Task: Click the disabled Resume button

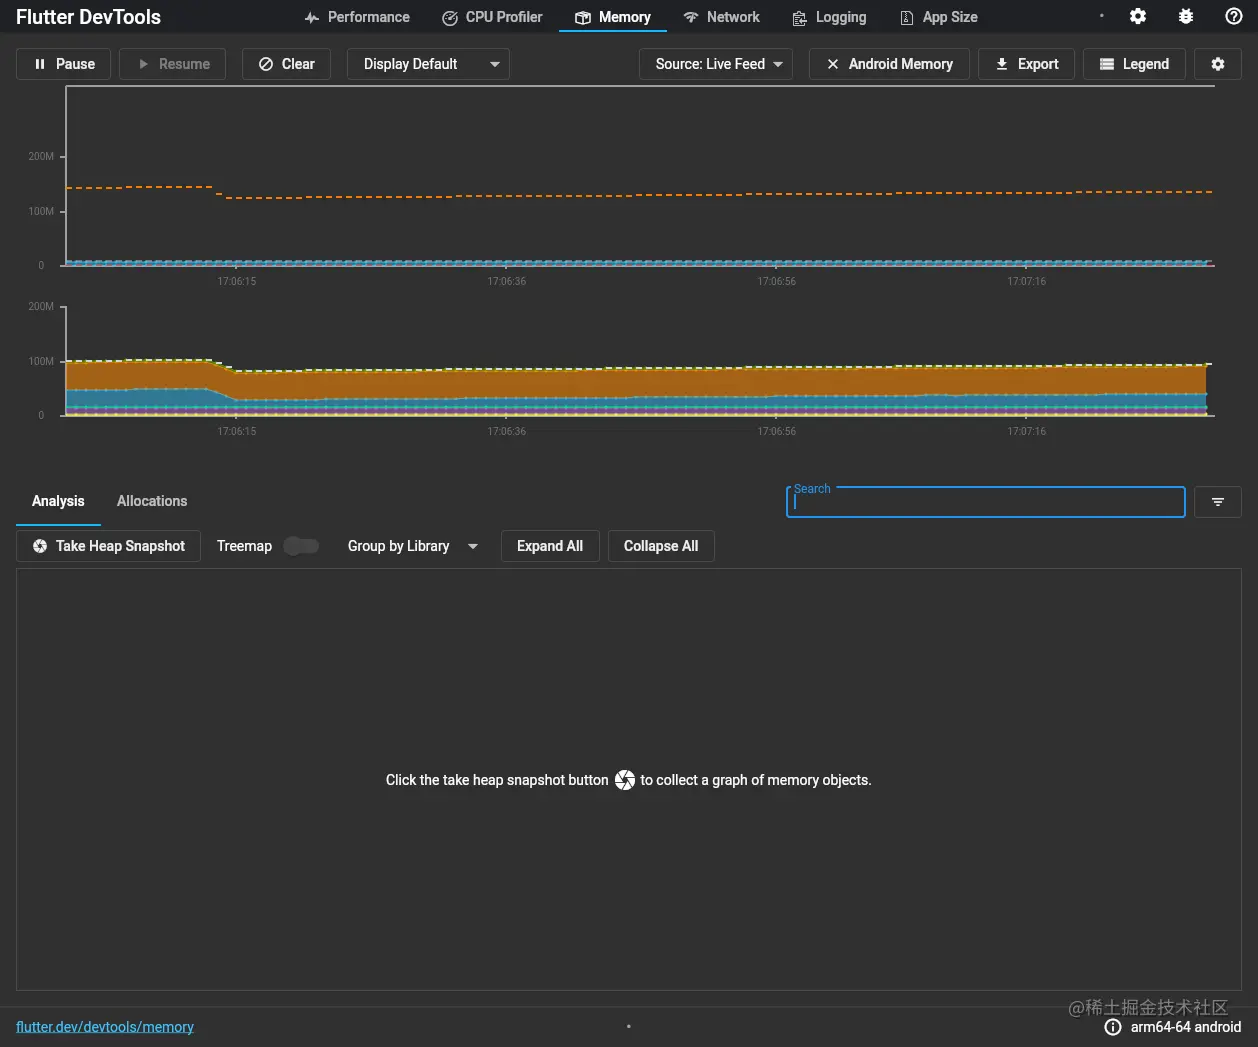Action: (x=172, y=64)
